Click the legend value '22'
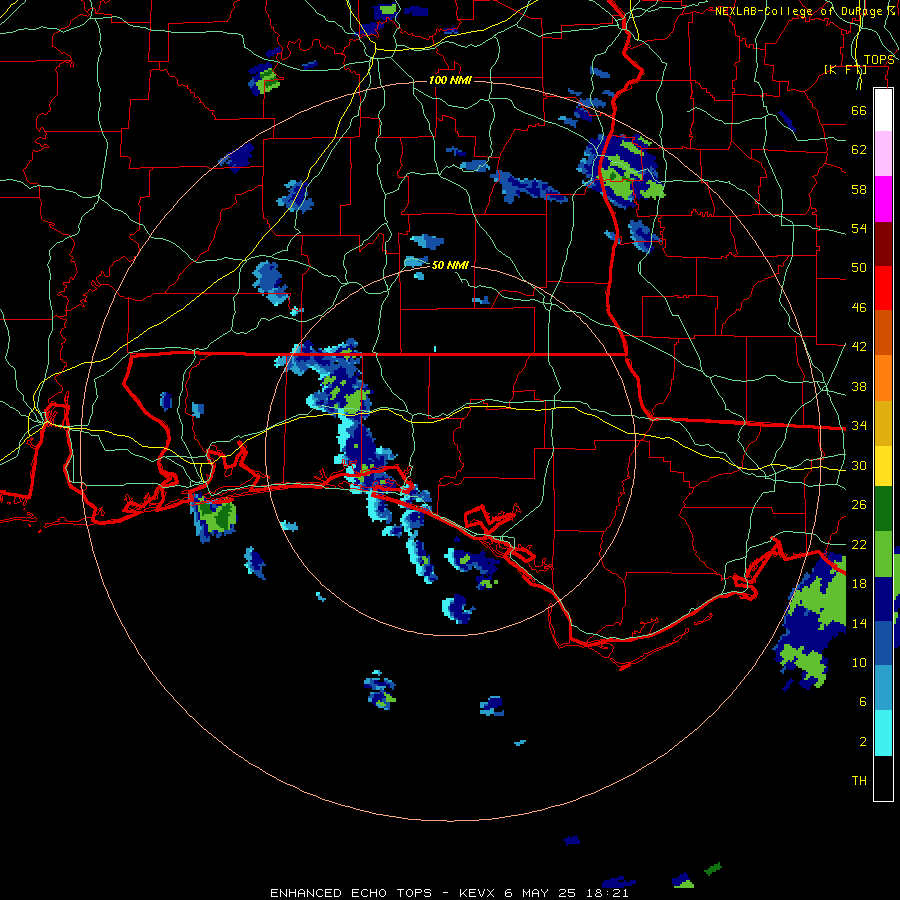 point(859,544)
